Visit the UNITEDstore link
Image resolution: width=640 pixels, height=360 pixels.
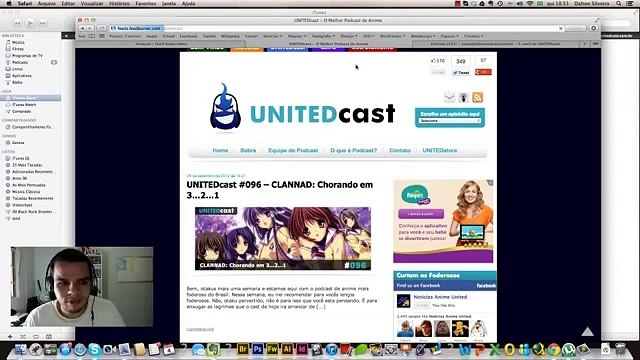click(x=440, y=150)
